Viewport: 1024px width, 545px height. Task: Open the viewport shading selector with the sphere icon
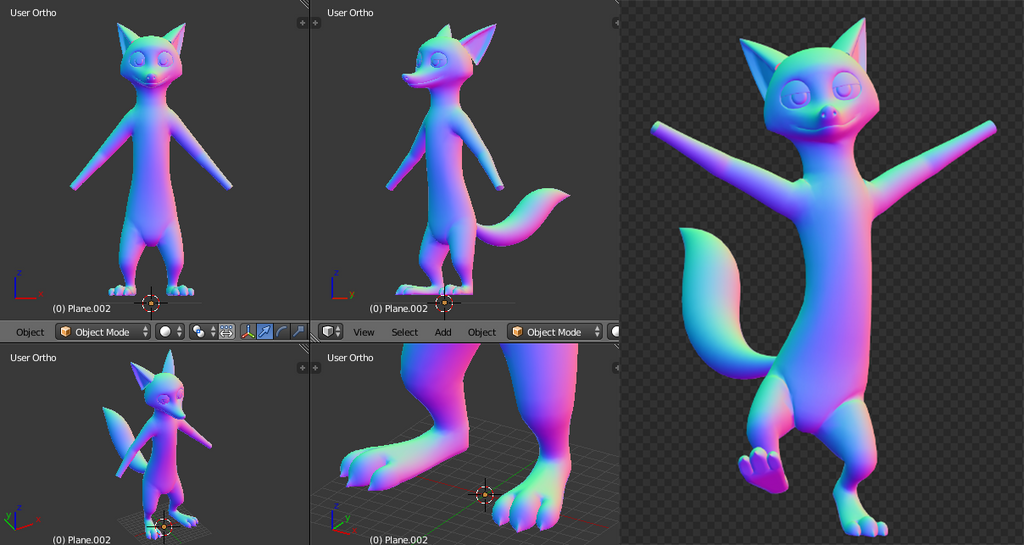click(170, 332)
